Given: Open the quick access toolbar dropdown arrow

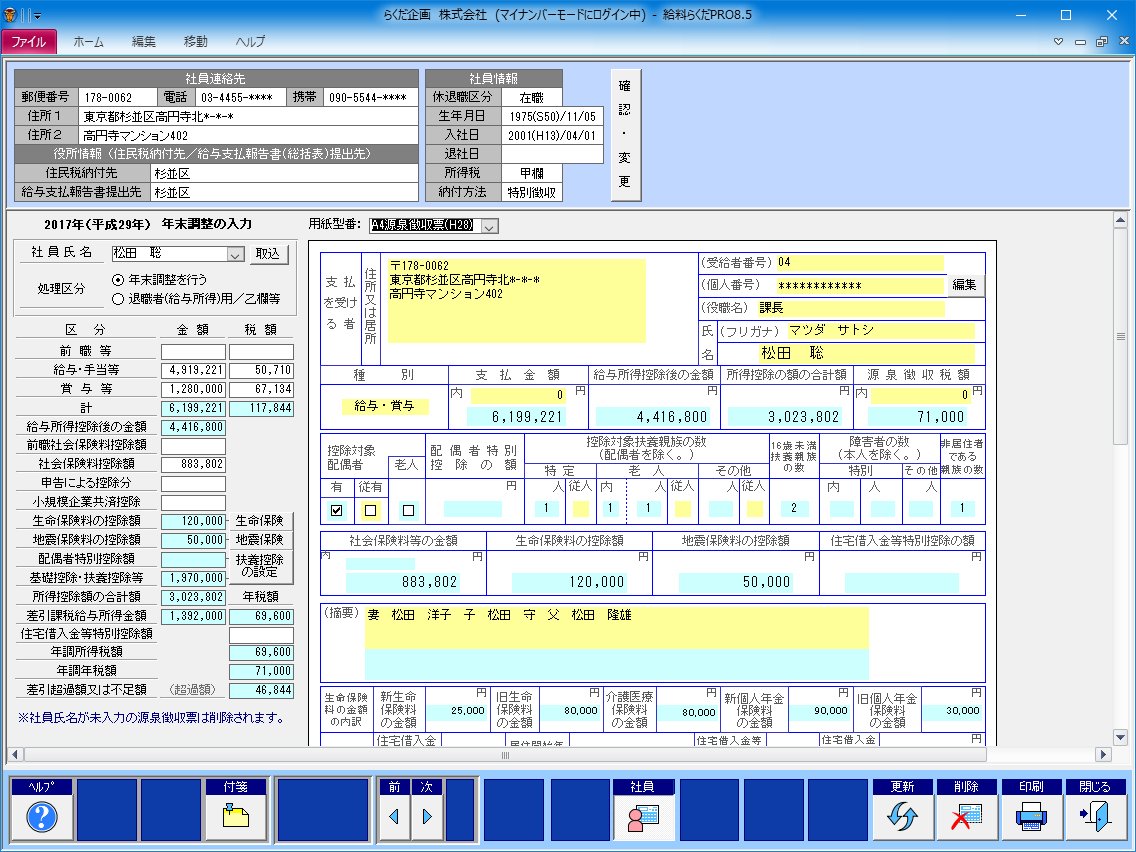Looking at the screenshot, I should point(38,15).
